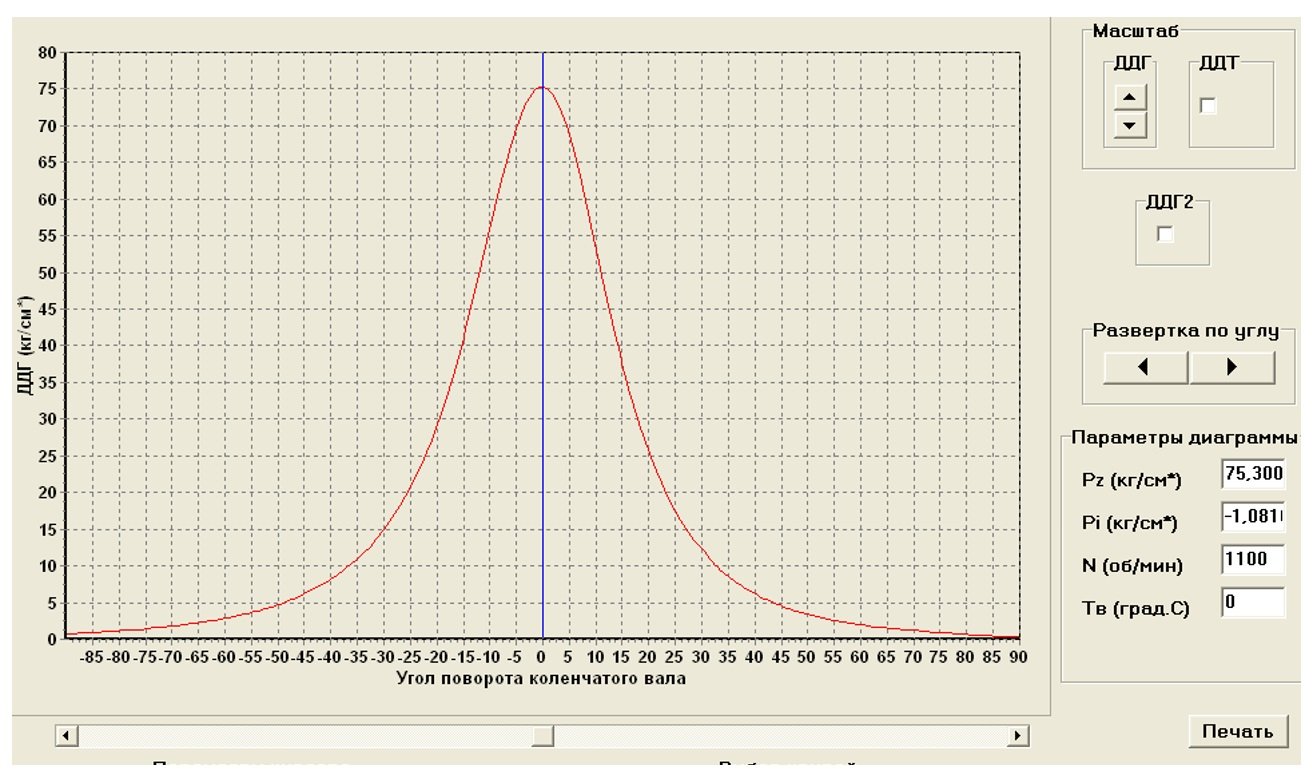
Task: Click the Тв (град.С) input box
Action: pyautogui.click(x=1253, y=602)
